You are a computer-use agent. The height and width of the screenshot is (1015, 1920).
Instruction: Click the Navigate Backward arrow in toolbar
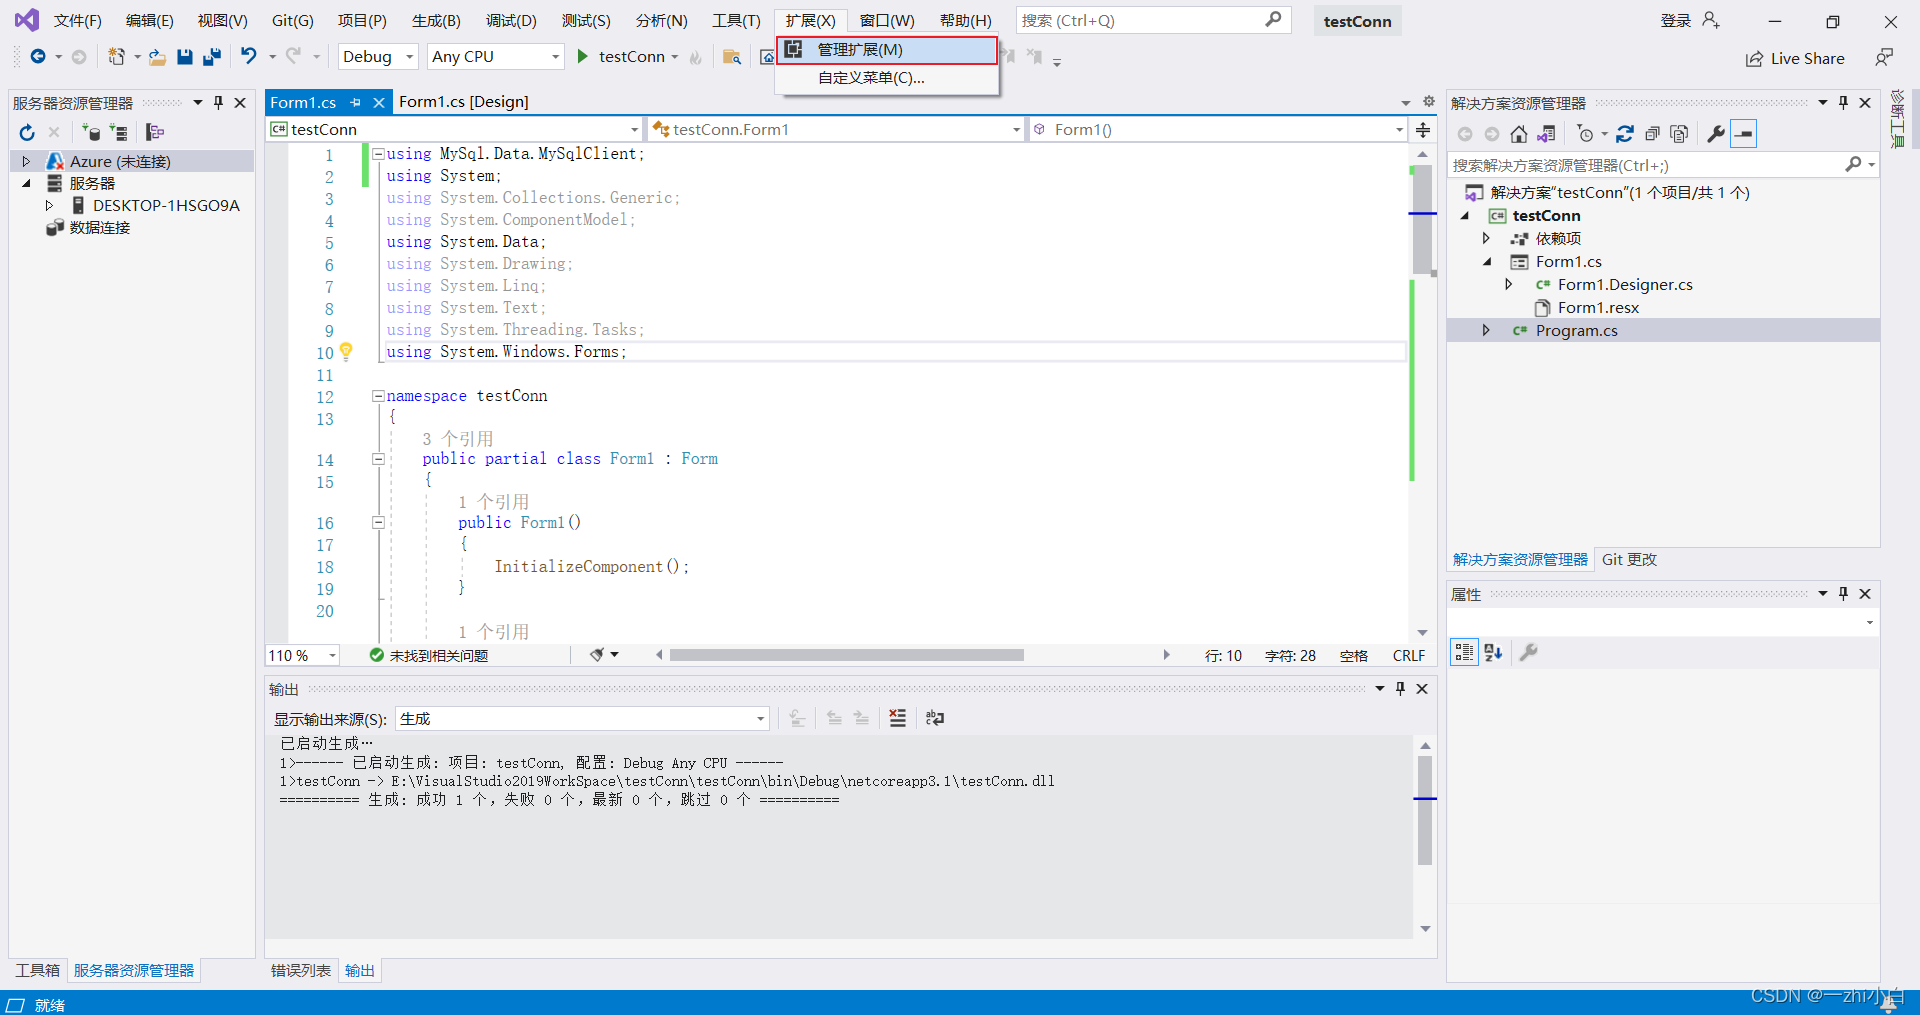(x=37, y=57)
